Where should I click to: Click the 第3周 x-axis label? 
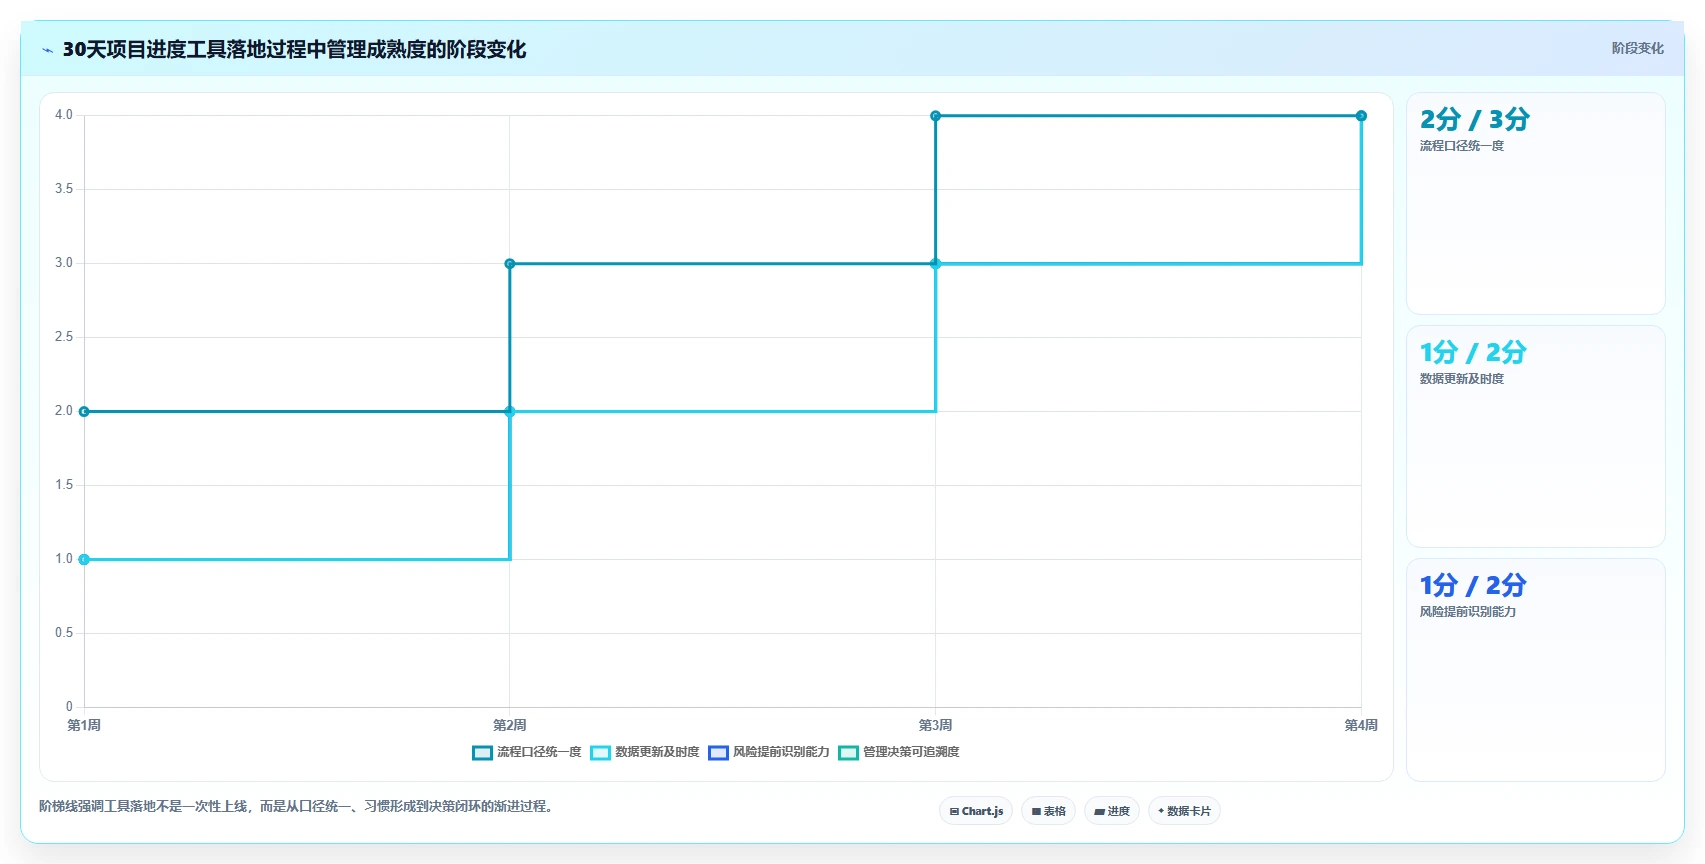click(936, 725)
